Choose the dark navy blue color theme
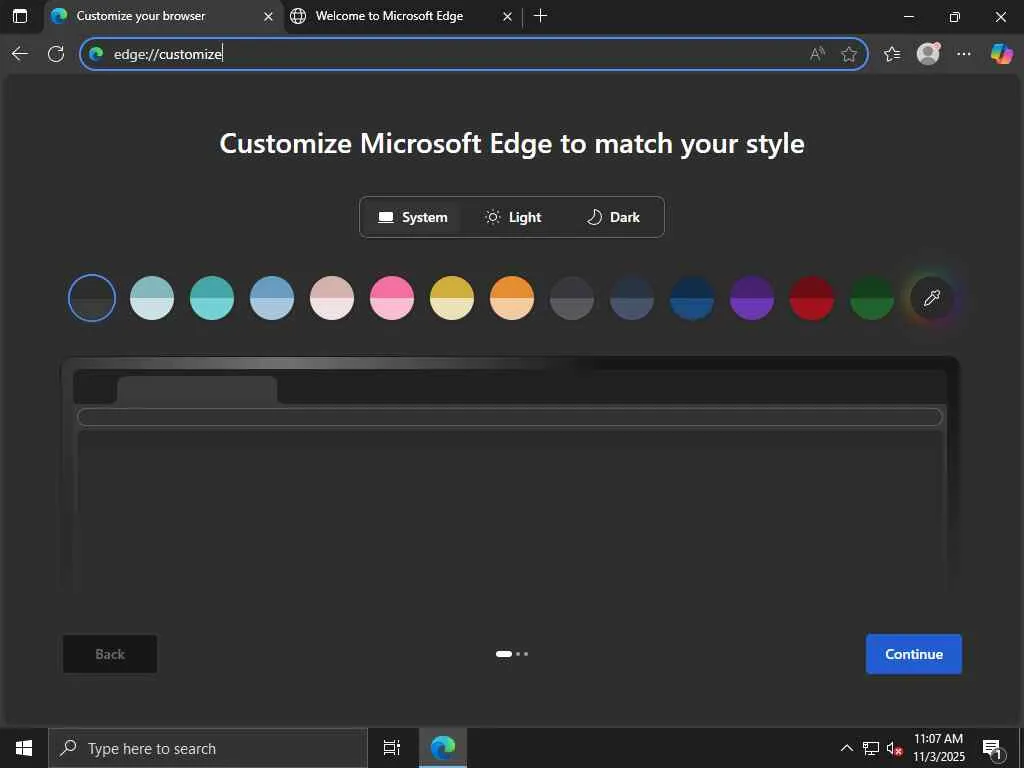1024x768 pixels. coord(692,298)
